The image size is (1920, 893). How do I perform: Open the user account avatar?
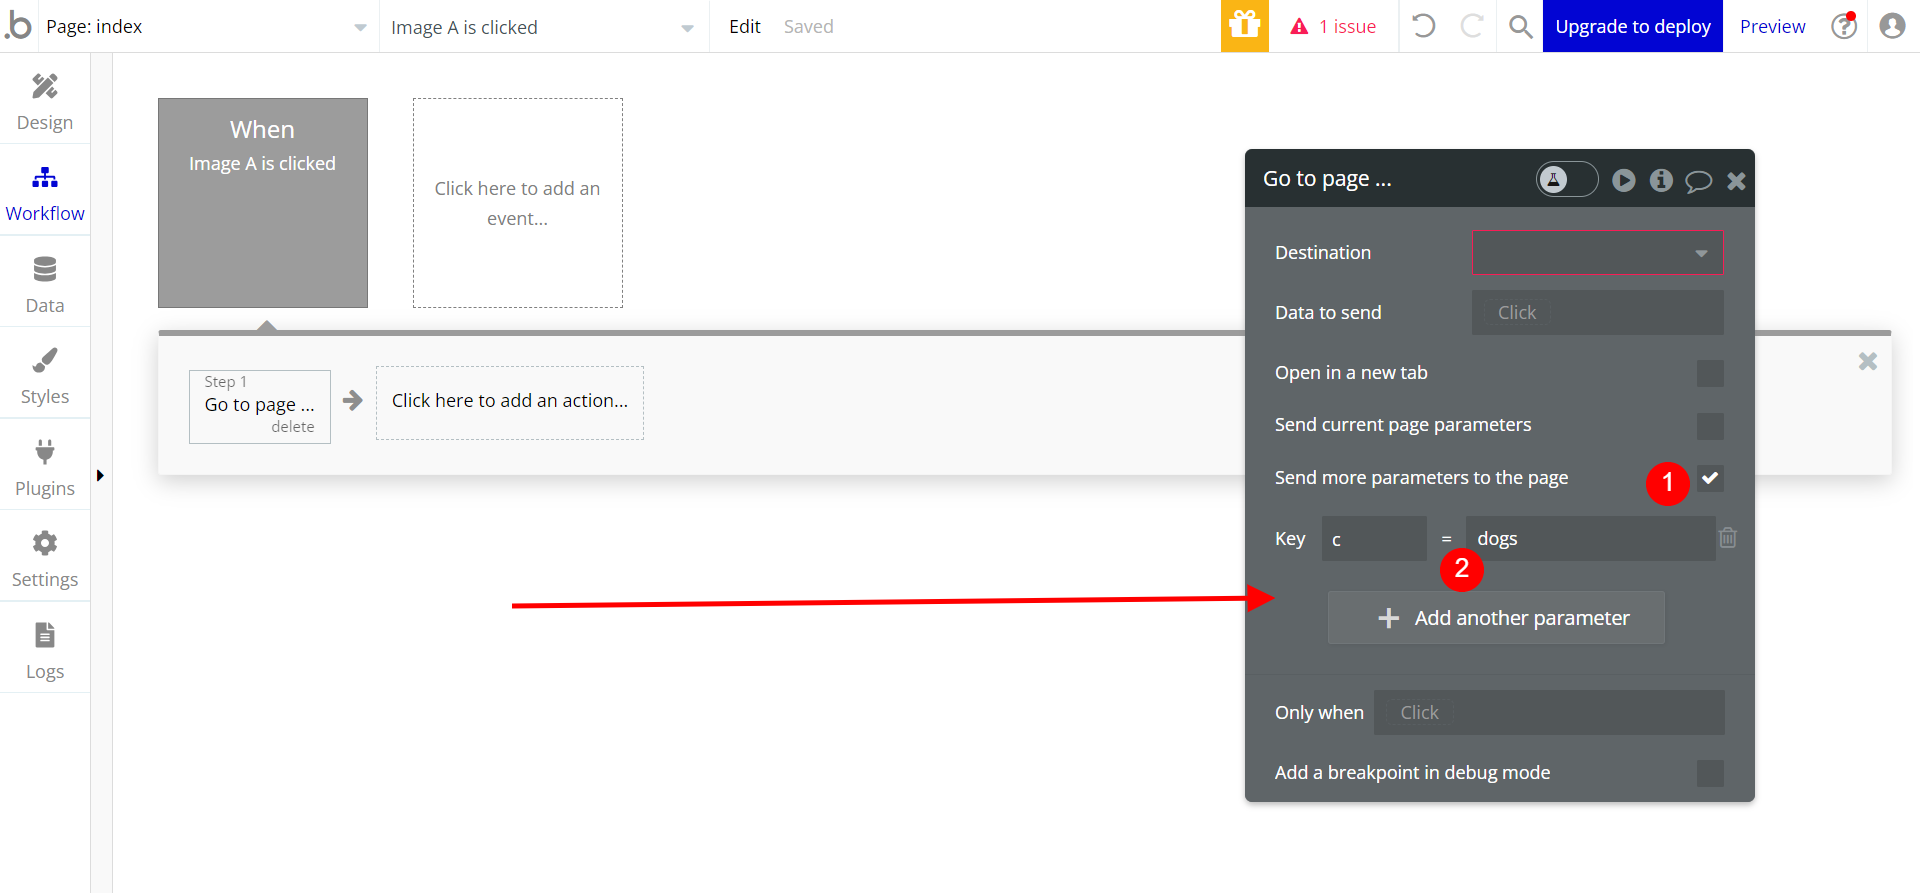(1892, 26)
